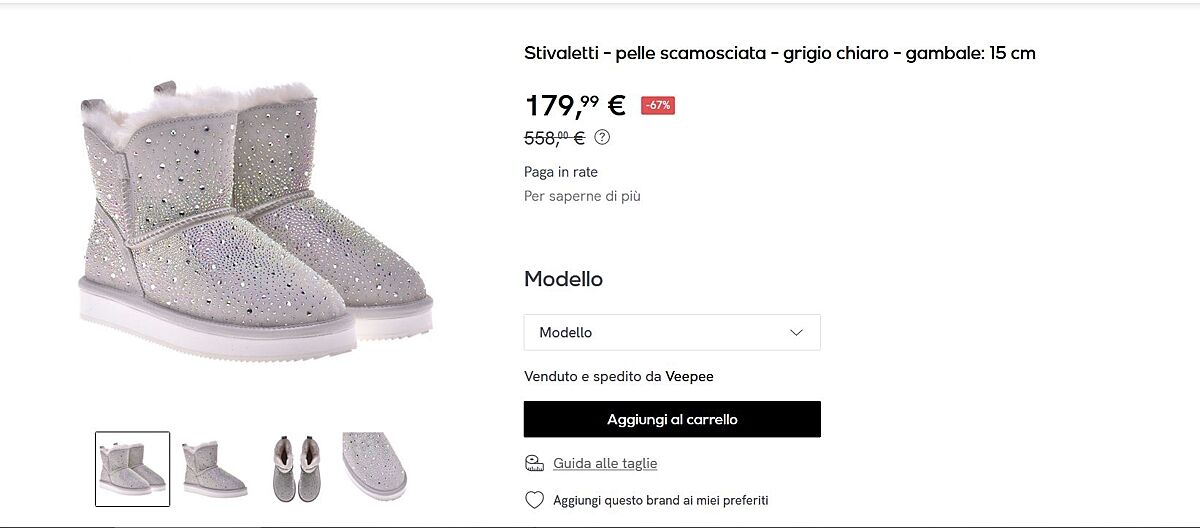The image size is (1200, 528).
Task: Select the single boot side-view thumbnail
Action: click(214, 468)
